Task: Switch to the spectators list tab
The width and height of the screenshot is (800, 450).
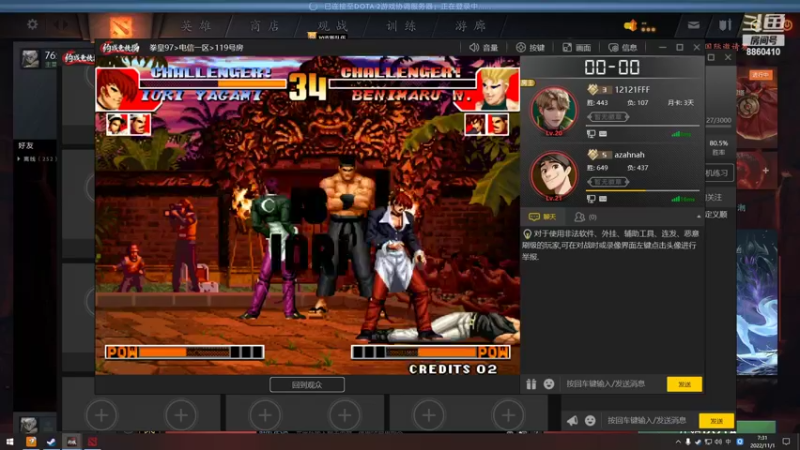Action: pyautogui.click(x=585, y=217)
